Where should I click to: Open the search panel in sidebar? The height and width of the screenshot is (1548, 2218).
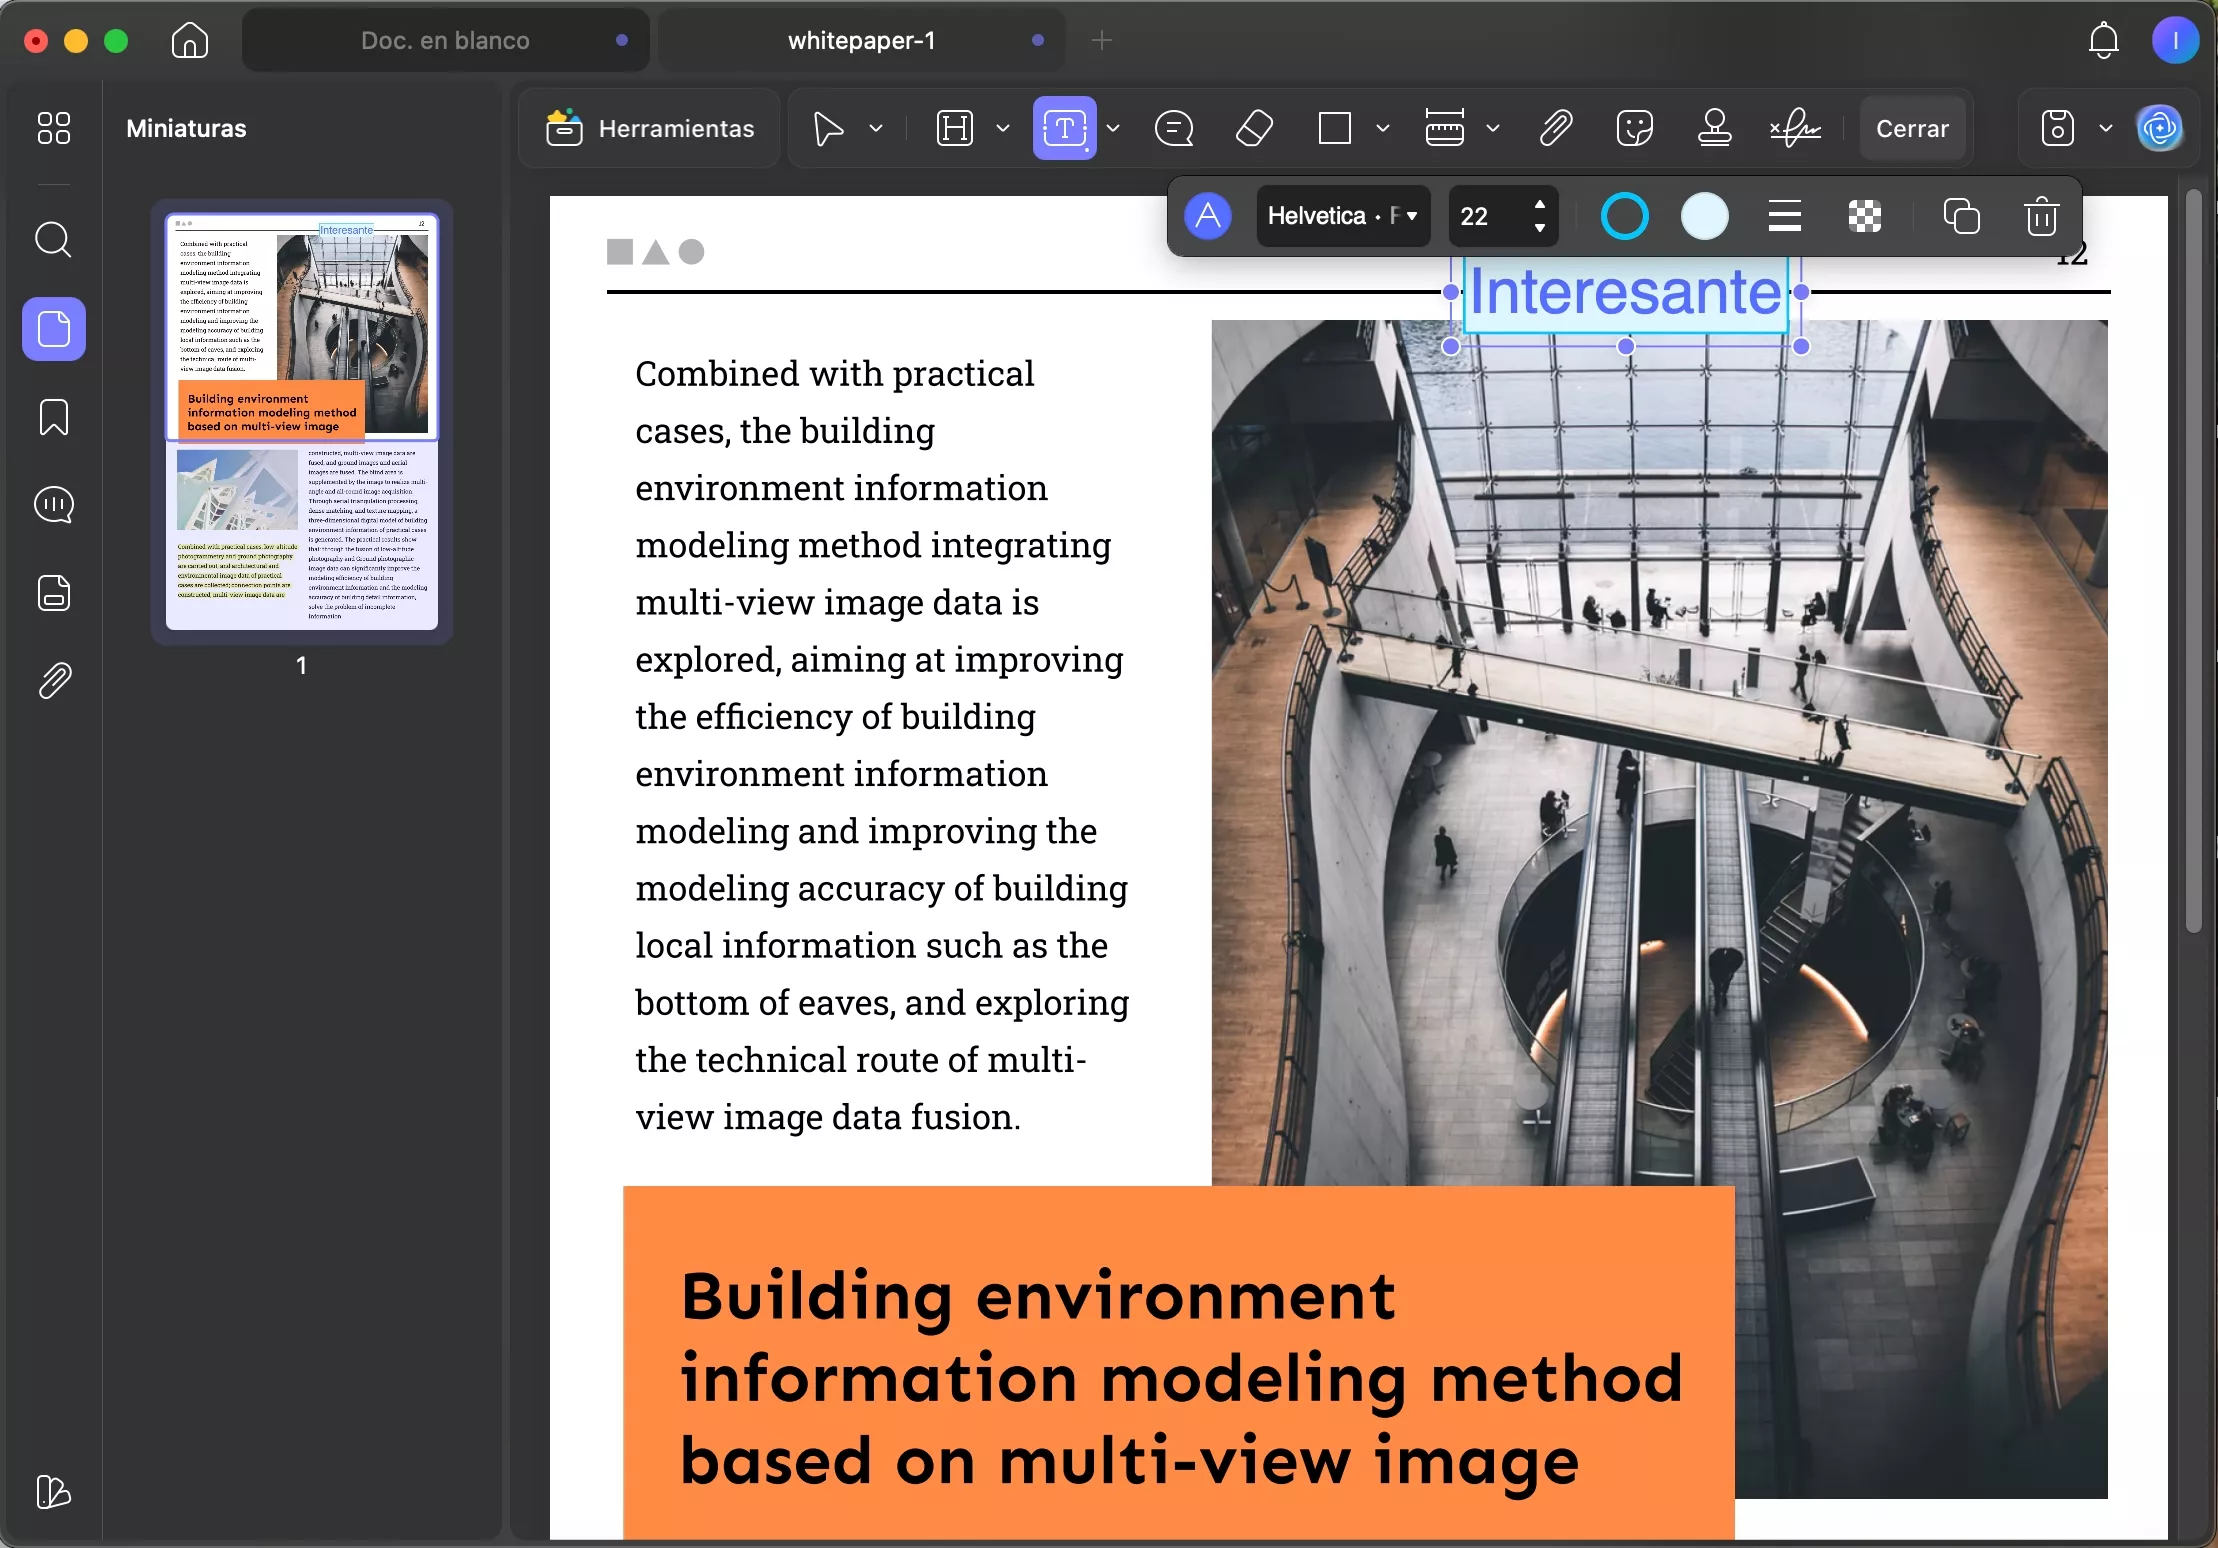tap(54, 240)
